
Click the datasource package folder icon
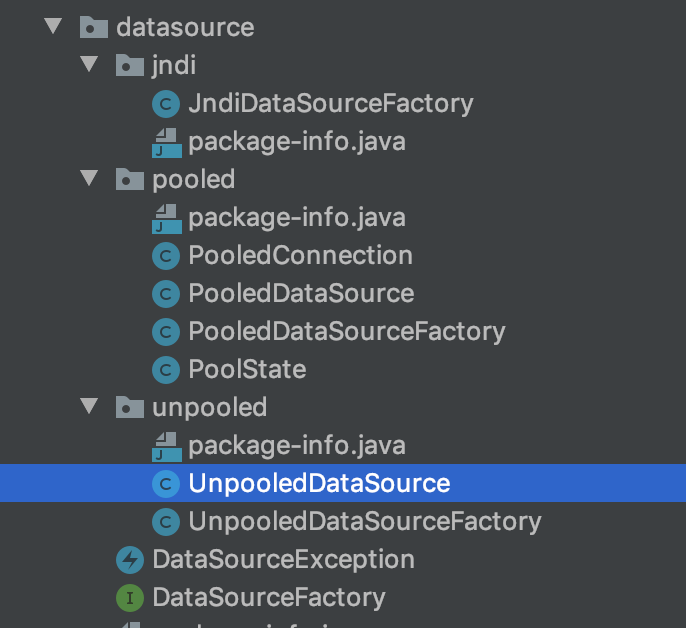click(x=93, y=27)
